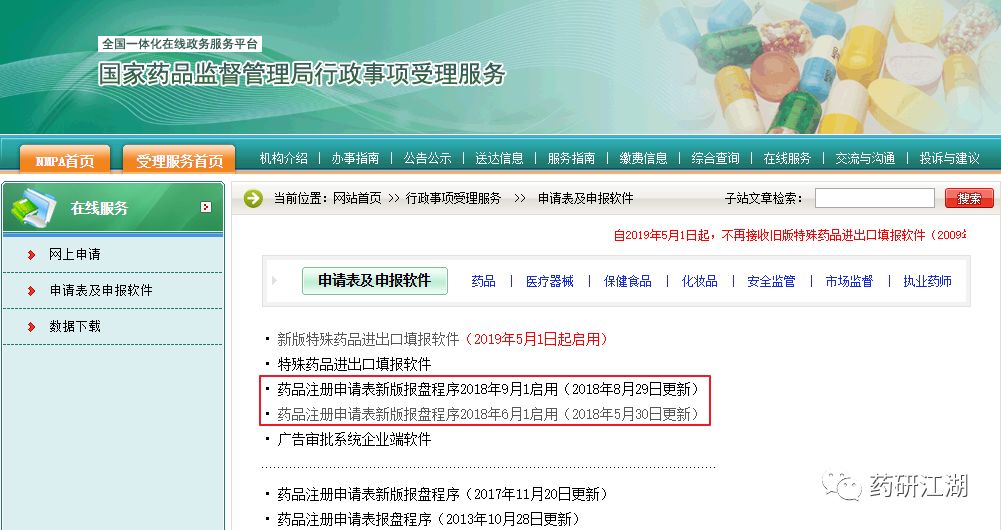Switch to 化妆品 category link
This screenshot has height=530, width=1001.
pos(700,281)
